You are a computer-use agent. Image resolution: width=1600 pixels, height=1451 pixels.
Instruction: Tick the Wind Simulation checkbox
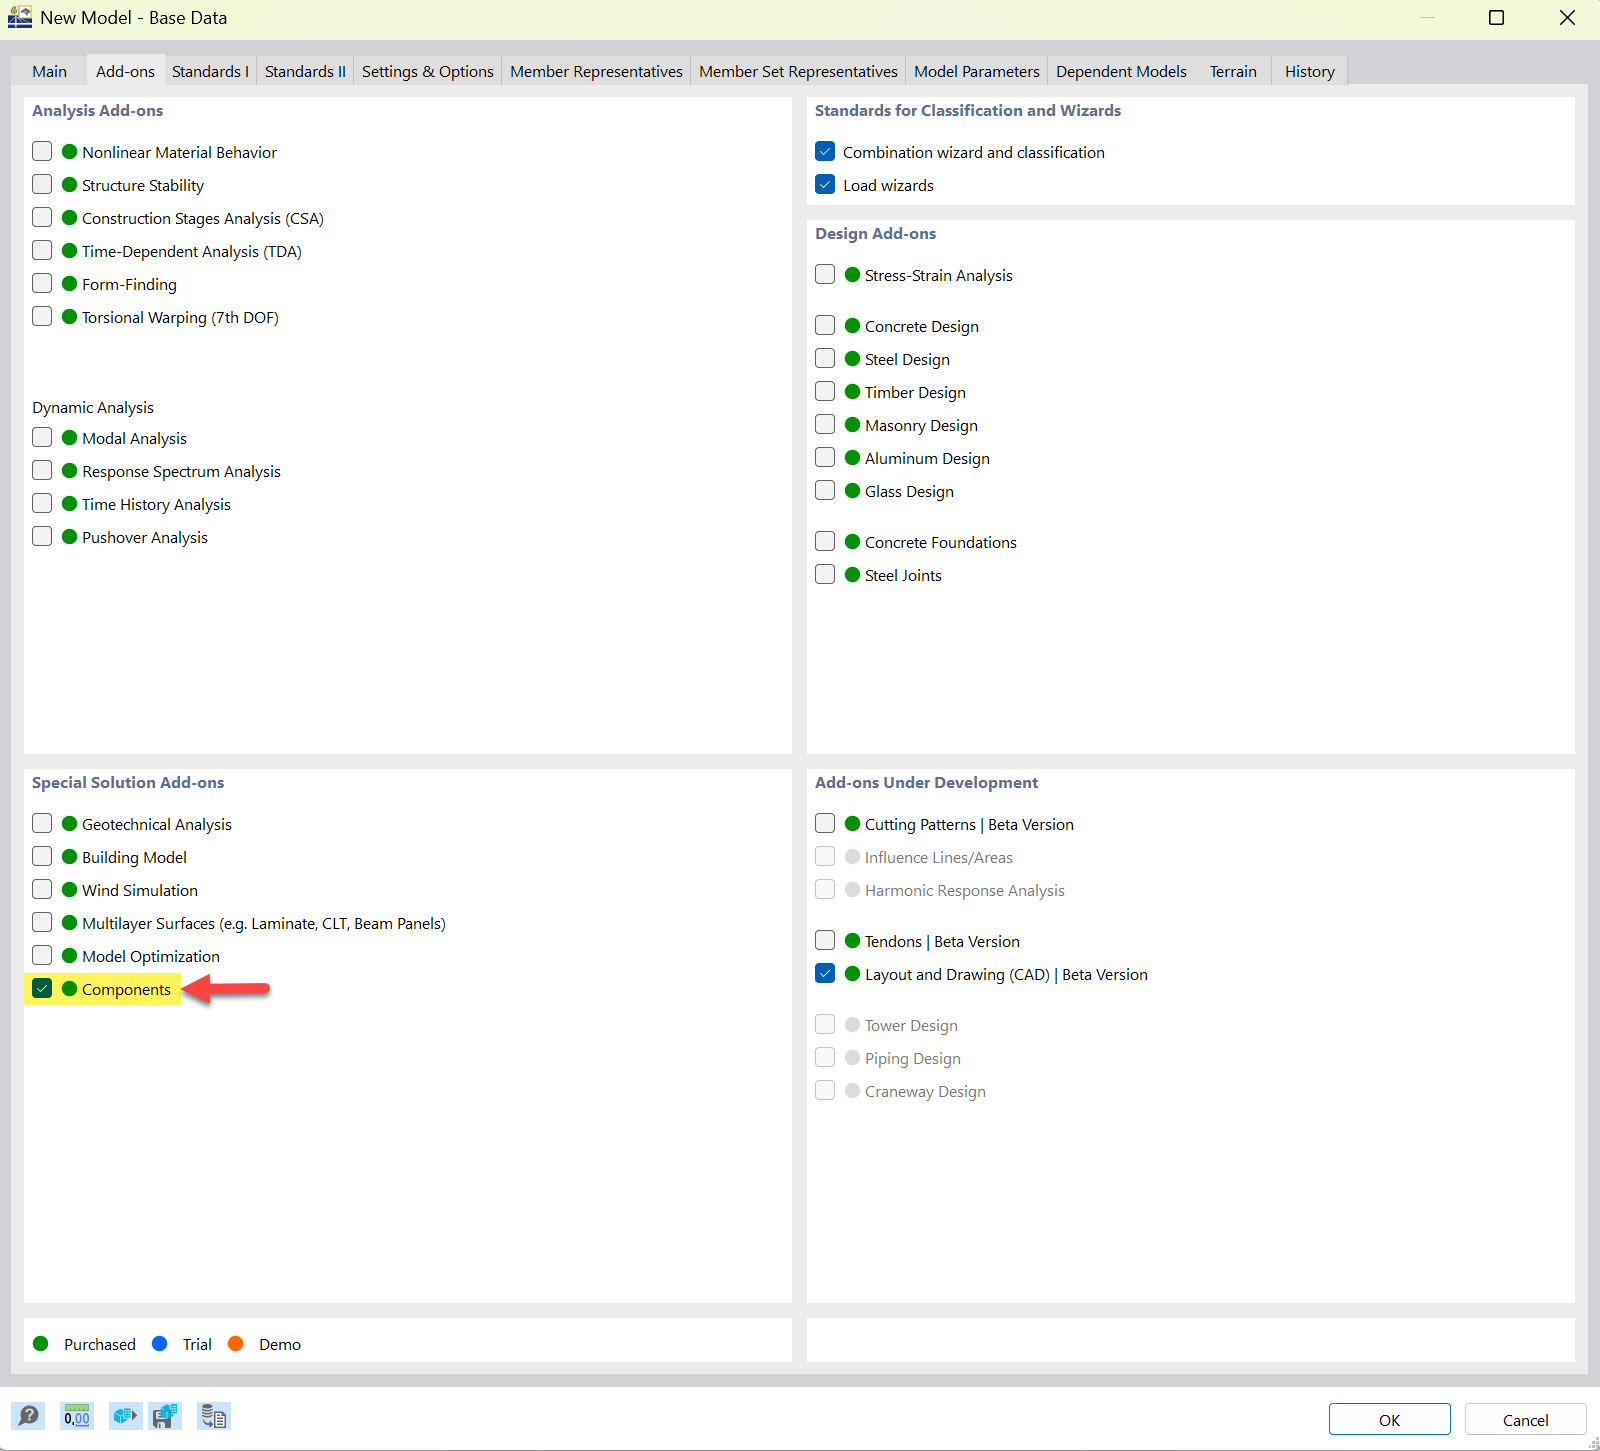click(x=42, y=889)
